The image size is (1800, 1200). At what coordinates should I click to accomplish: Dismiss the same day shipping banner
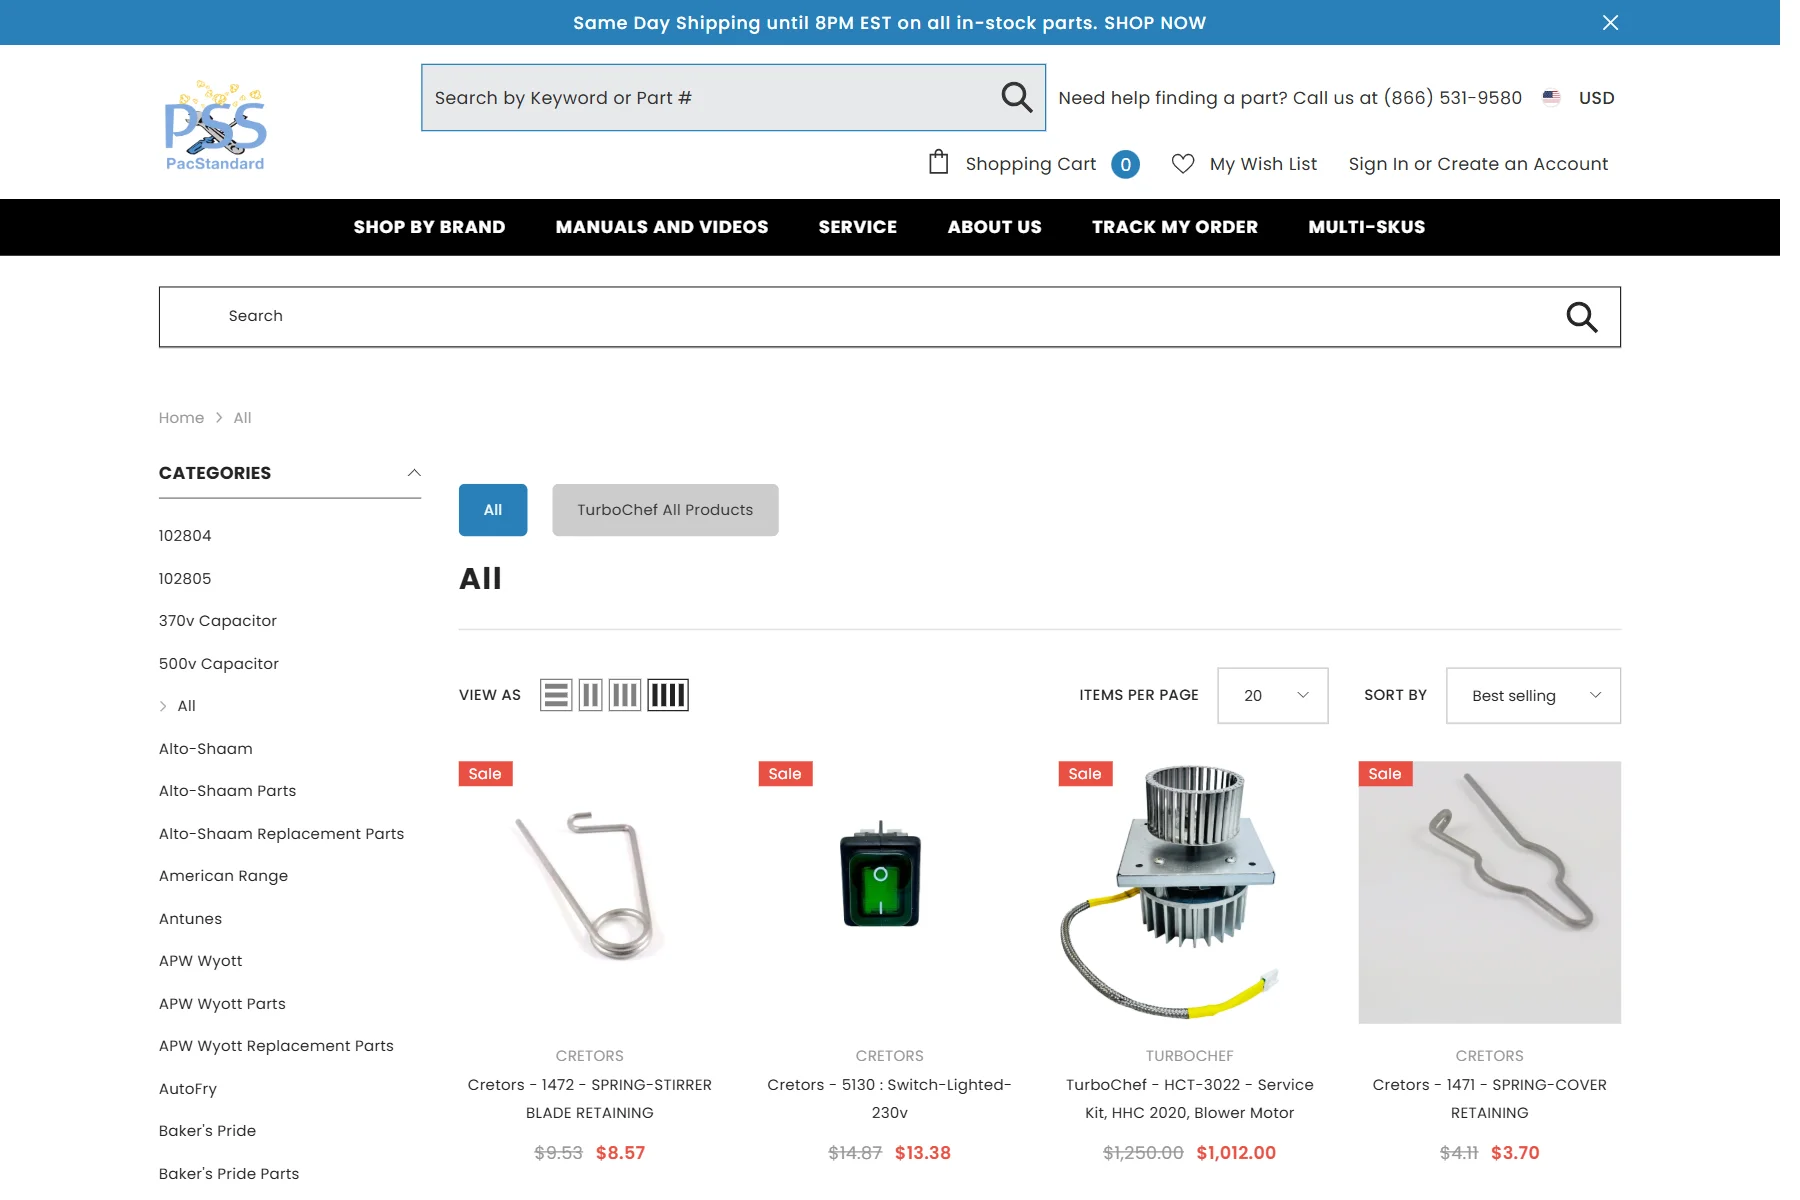(1610, 22)
